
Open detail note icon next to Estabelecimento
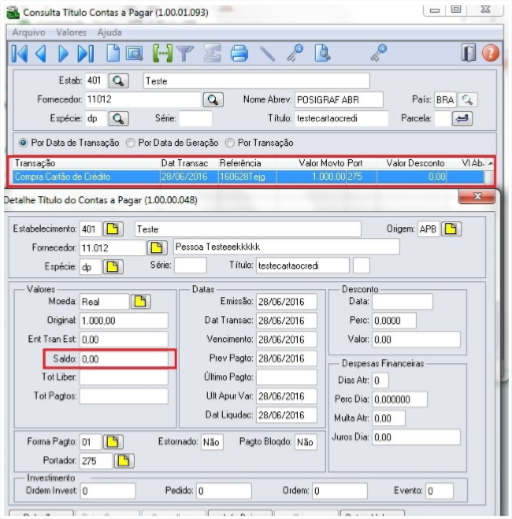point(113,229)
